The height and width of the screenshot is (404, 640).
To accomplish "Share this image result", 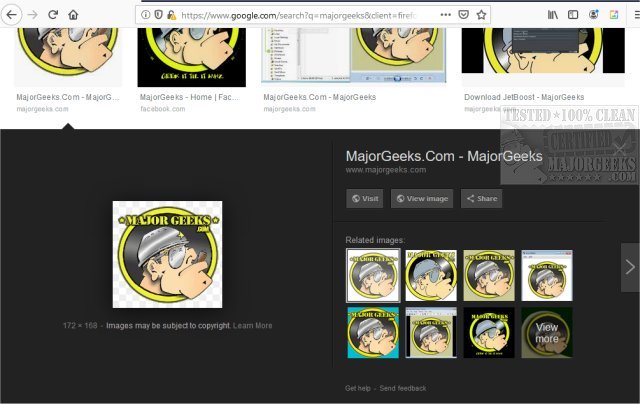I will click(x=482, y=199).
